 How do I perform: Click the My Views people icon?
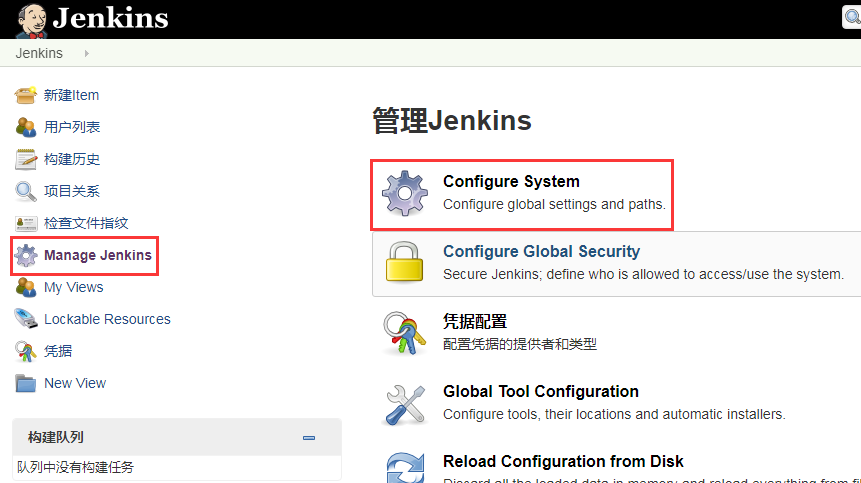coord(25,287)
